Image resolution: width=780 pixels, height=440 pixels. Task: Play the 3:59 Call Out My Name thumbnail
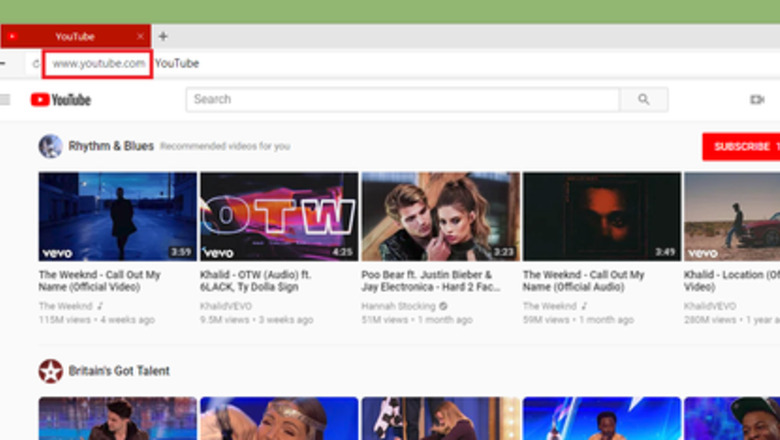tap(118, 216)
